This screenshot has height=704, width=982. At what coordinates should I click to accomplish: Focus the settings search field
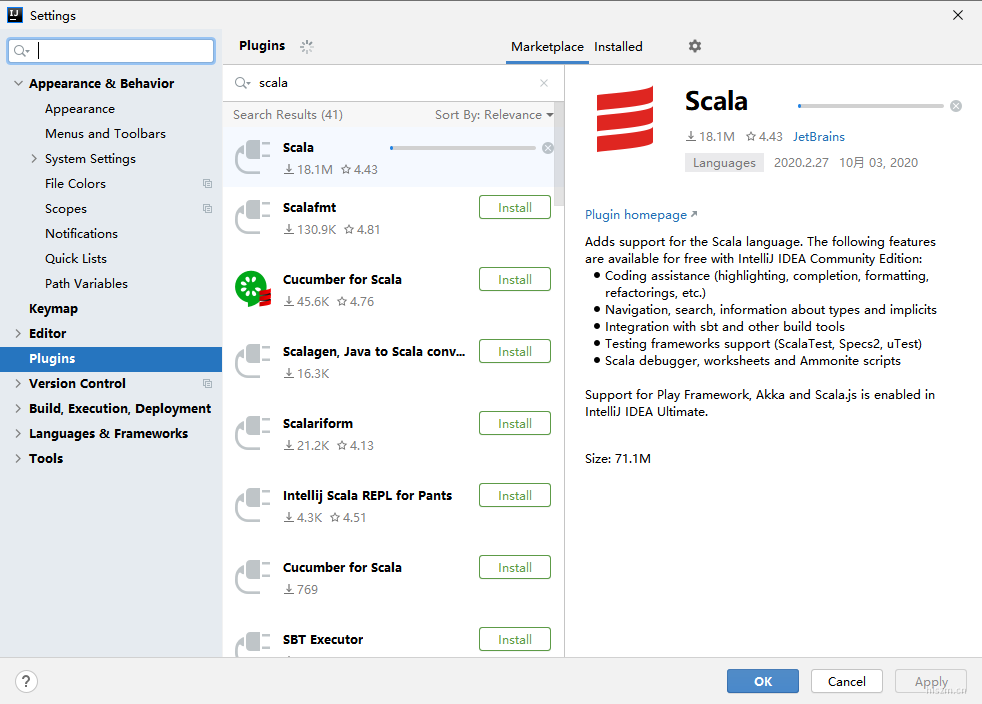pyautogui.click(x=111, y=51)
